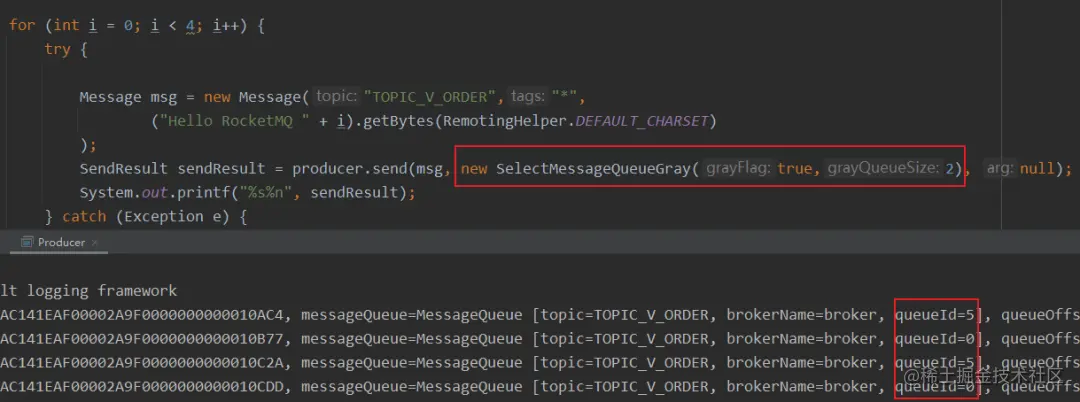Click the "topic:" parameter hint
Viewport: 1080px width, 402px height.
(336, 97)
